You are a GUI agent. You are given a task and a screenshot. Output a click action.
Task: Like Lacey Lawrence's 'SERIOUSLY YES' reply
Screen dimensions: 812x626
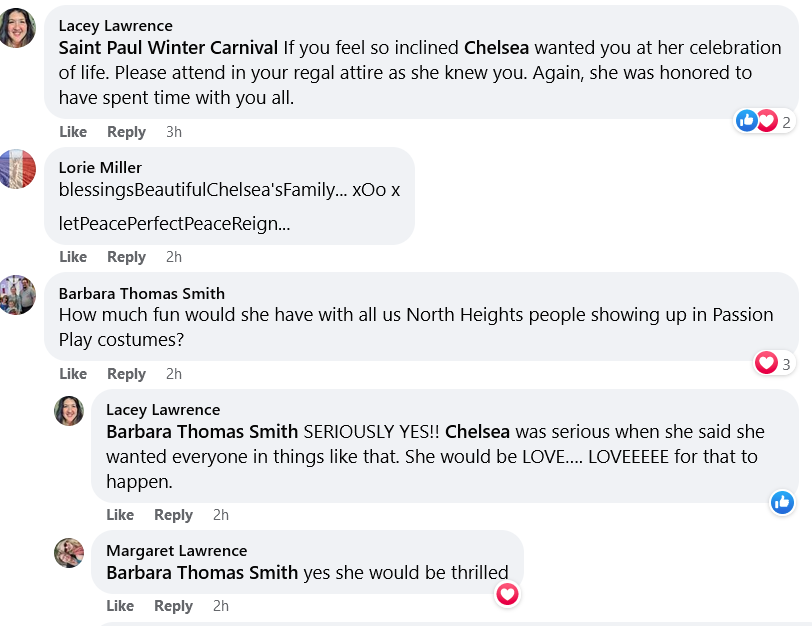tap(120, 515)
